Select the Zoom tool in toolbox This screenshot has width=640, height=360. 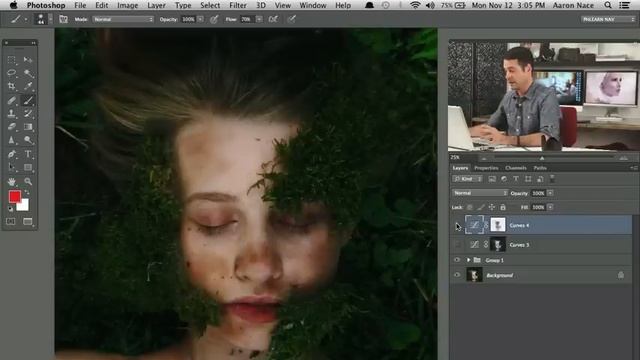(x=28, y=181)
